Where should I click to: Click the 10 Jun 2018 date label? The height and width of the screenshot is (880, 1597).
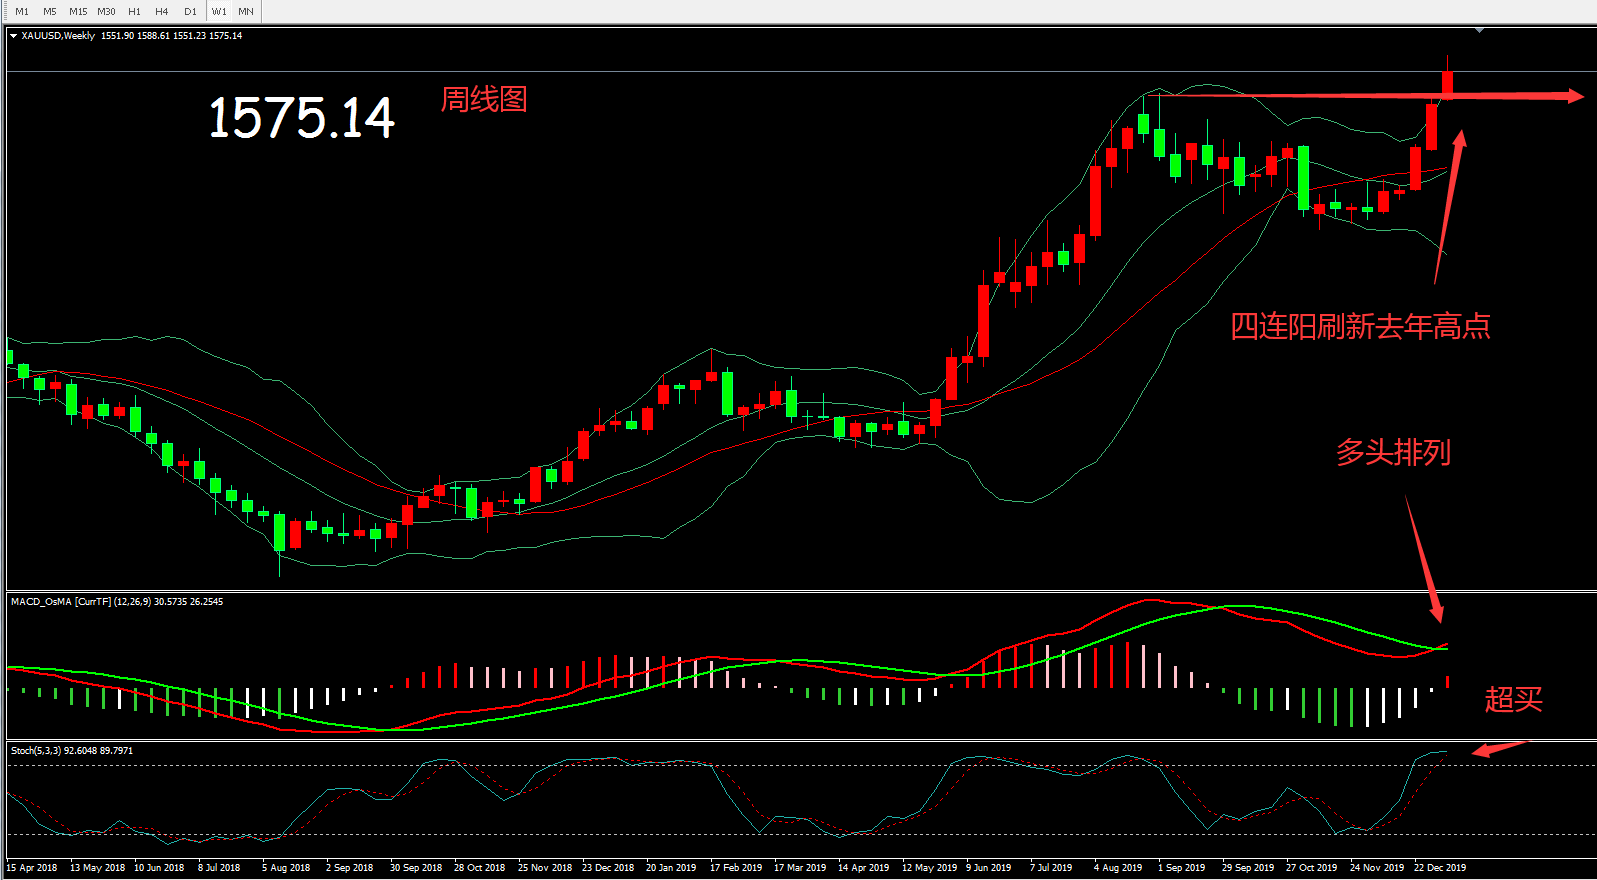tap(159, 868)
